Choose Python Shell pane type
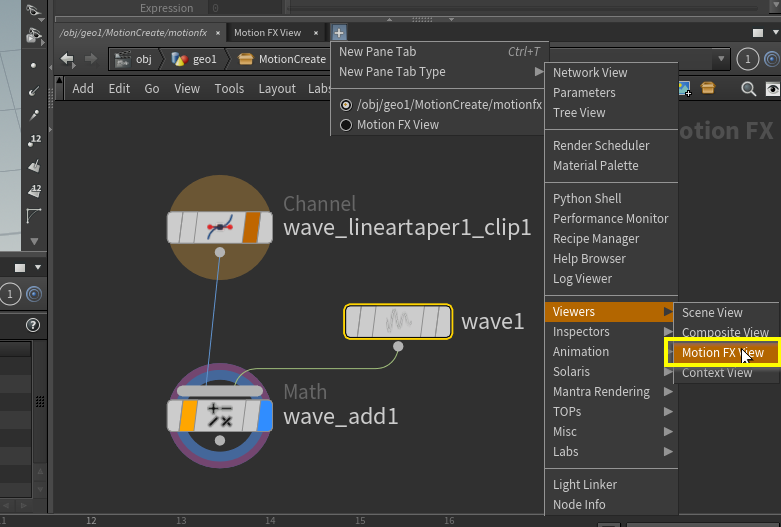 click(611, 199)
